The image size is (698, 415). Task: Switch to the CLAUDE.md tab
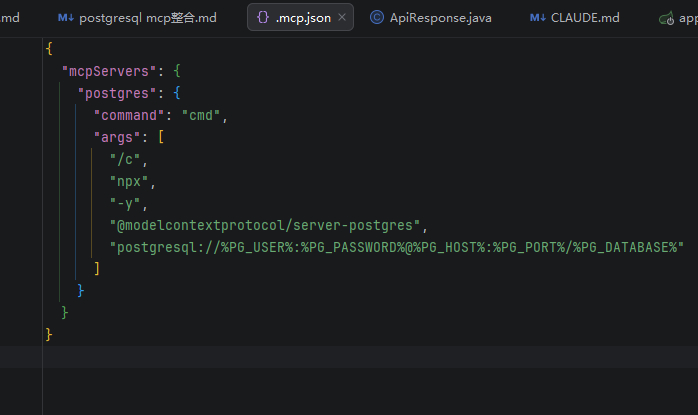(x=585, y=18)
